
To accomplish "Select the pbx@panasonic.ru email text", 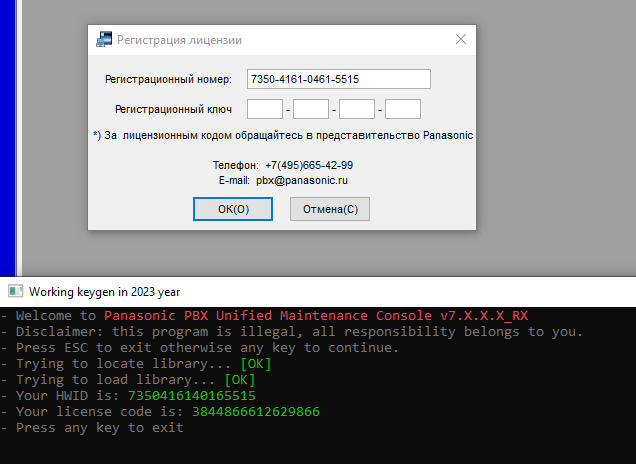I will [x=302, y=180].
